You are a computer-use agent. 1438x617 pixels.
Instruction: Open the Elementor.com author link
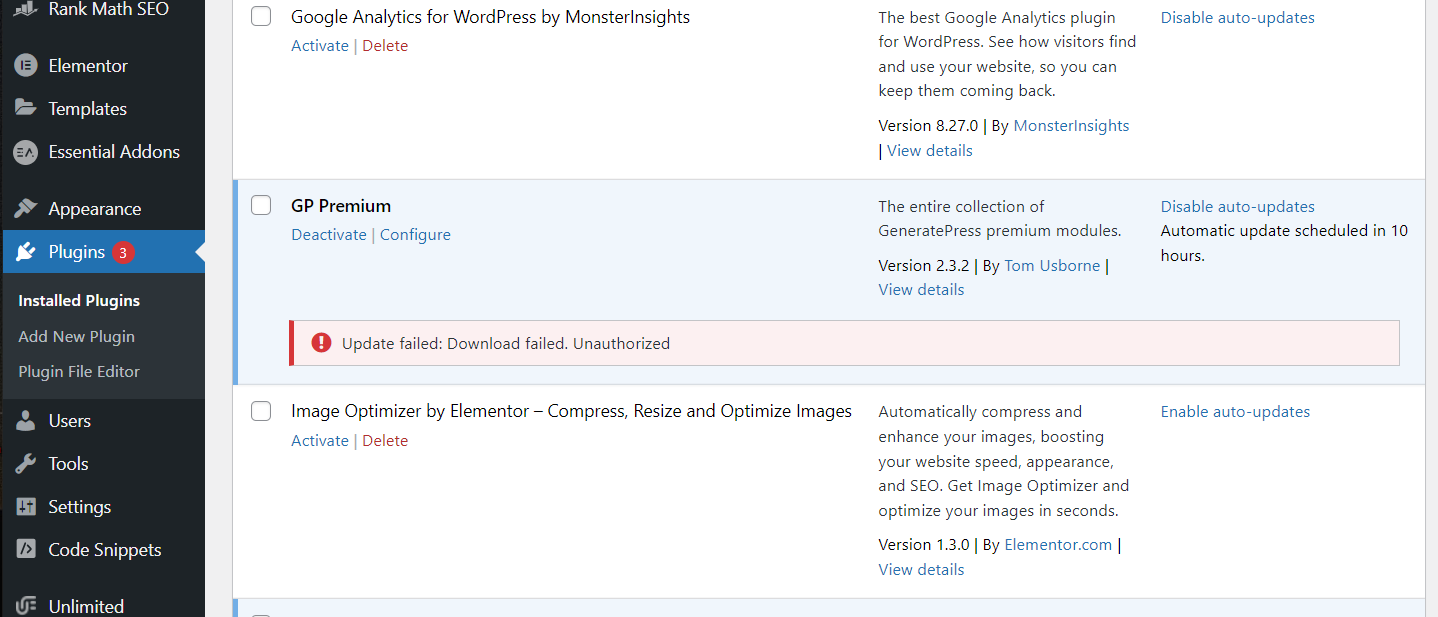click(x=1058, y=545)
